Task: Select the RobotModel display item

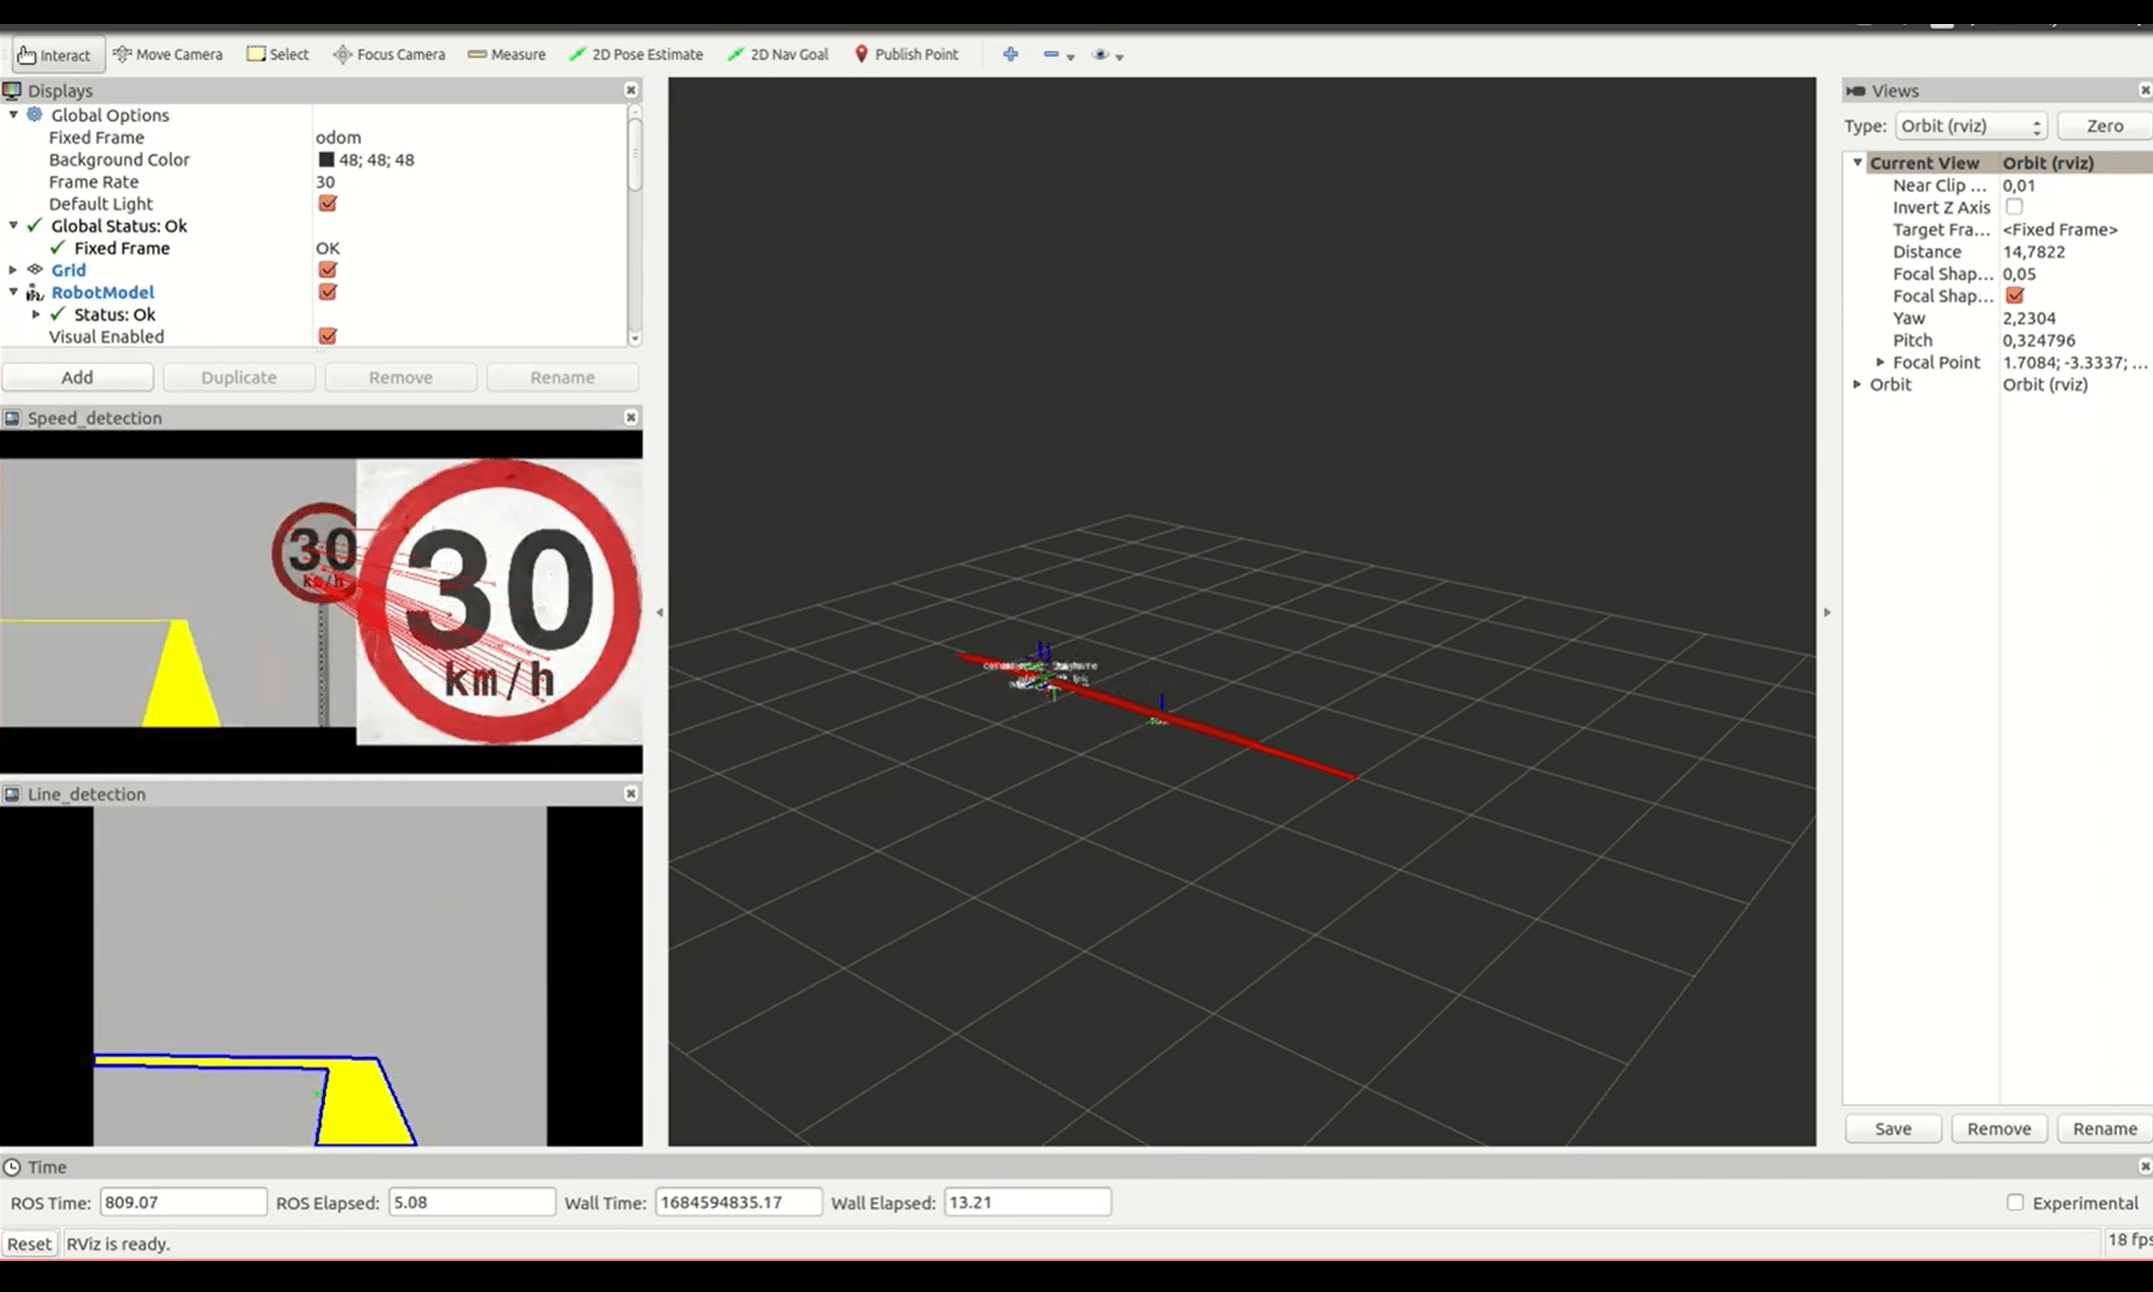Action: coord(102,292)
